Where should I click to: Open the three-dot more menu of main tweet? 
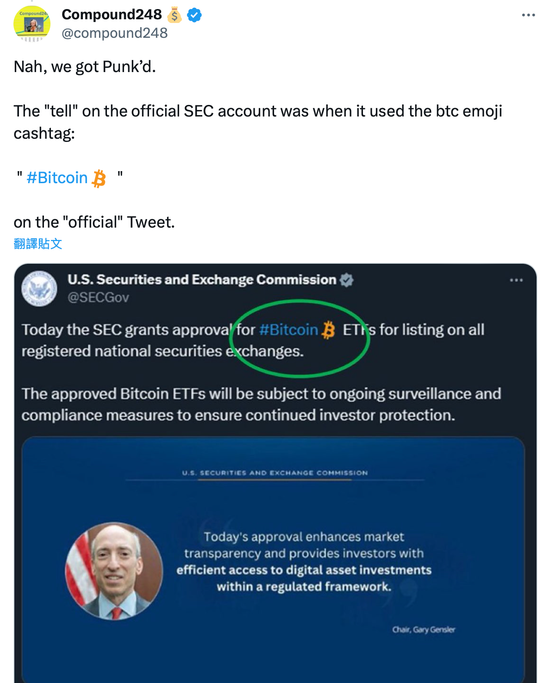click(528, 15)
